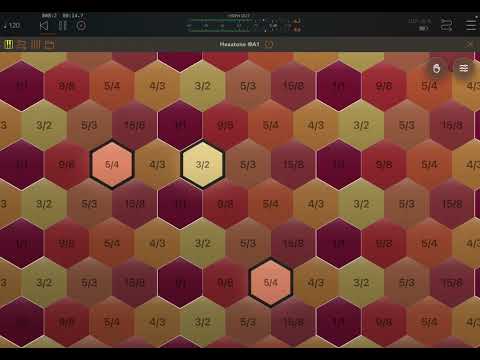
Task: Toggle the record button
Action: [x=81, y=26]
